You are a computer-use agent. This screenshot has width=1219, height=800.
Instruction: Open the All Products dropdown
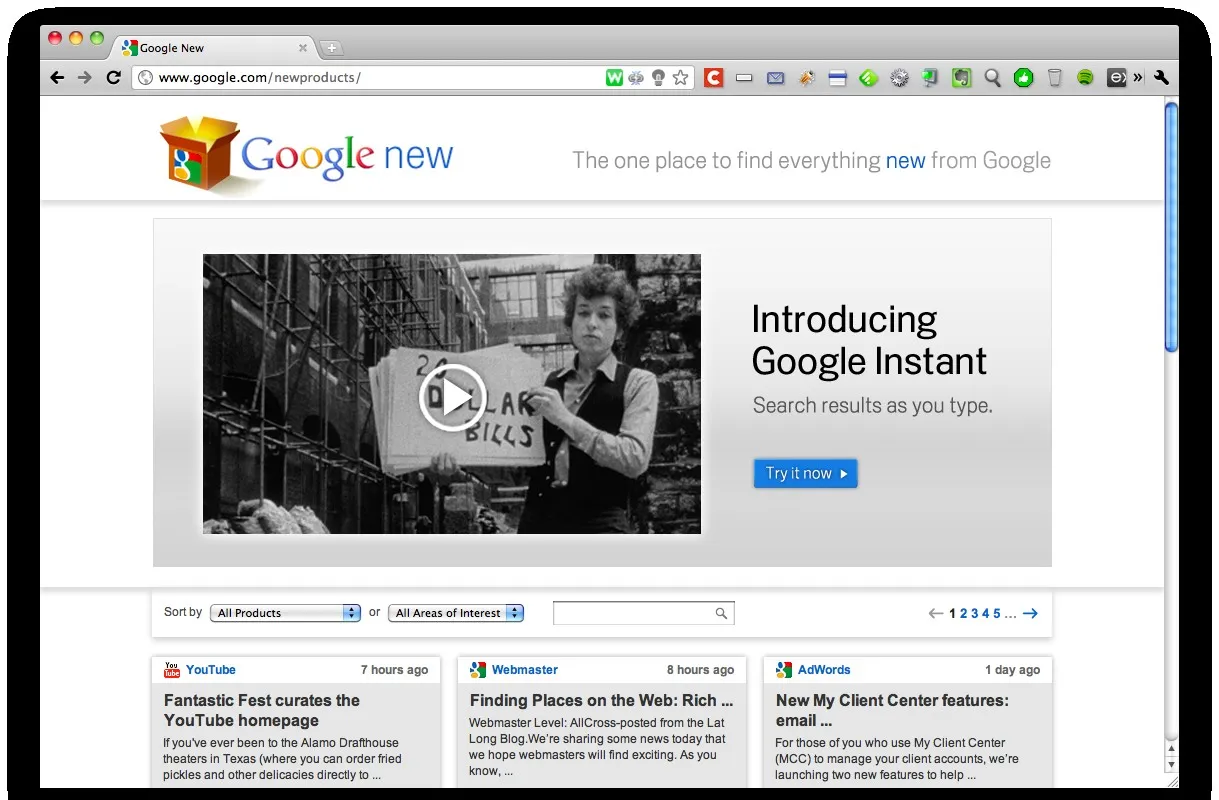tap(285, 613)
